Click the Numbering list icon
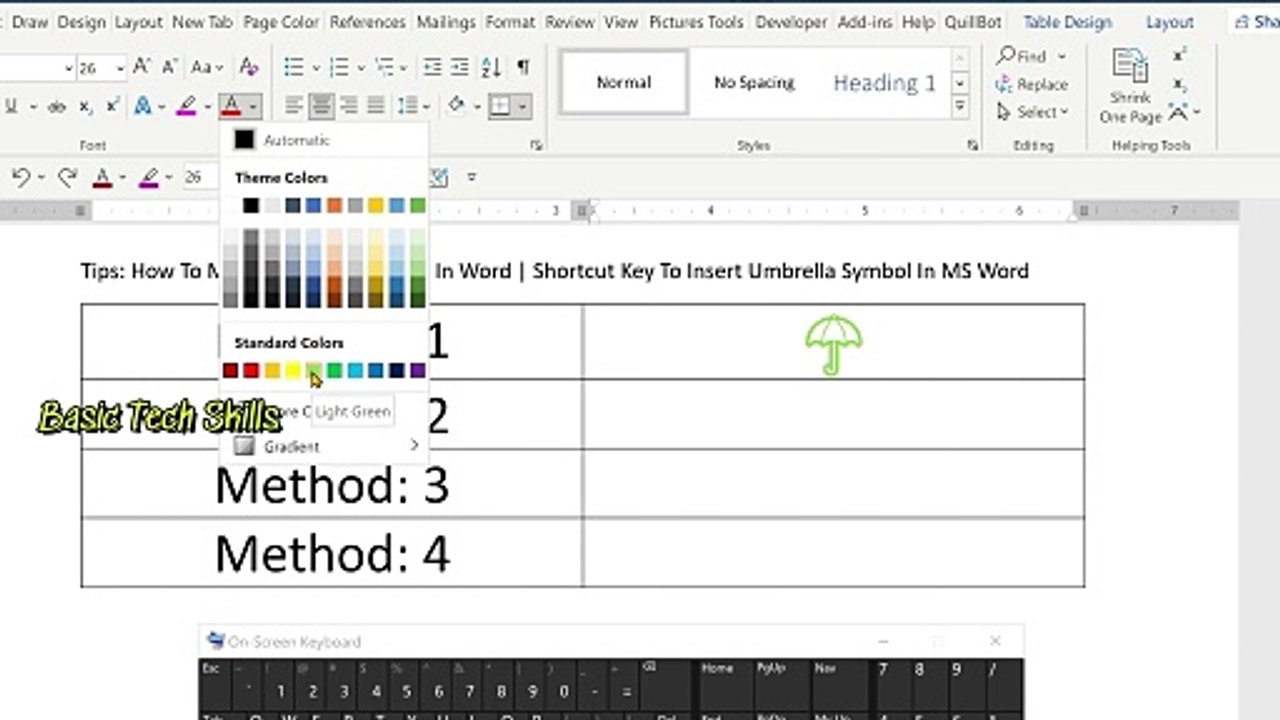Image resolution: width=1280 pixels, height=720 pixels. (340, 67)
